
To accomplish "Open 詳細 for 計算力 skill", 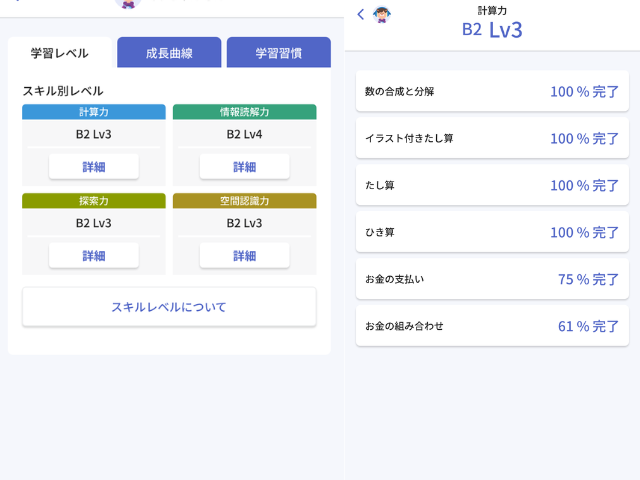I will pos(94,167).
